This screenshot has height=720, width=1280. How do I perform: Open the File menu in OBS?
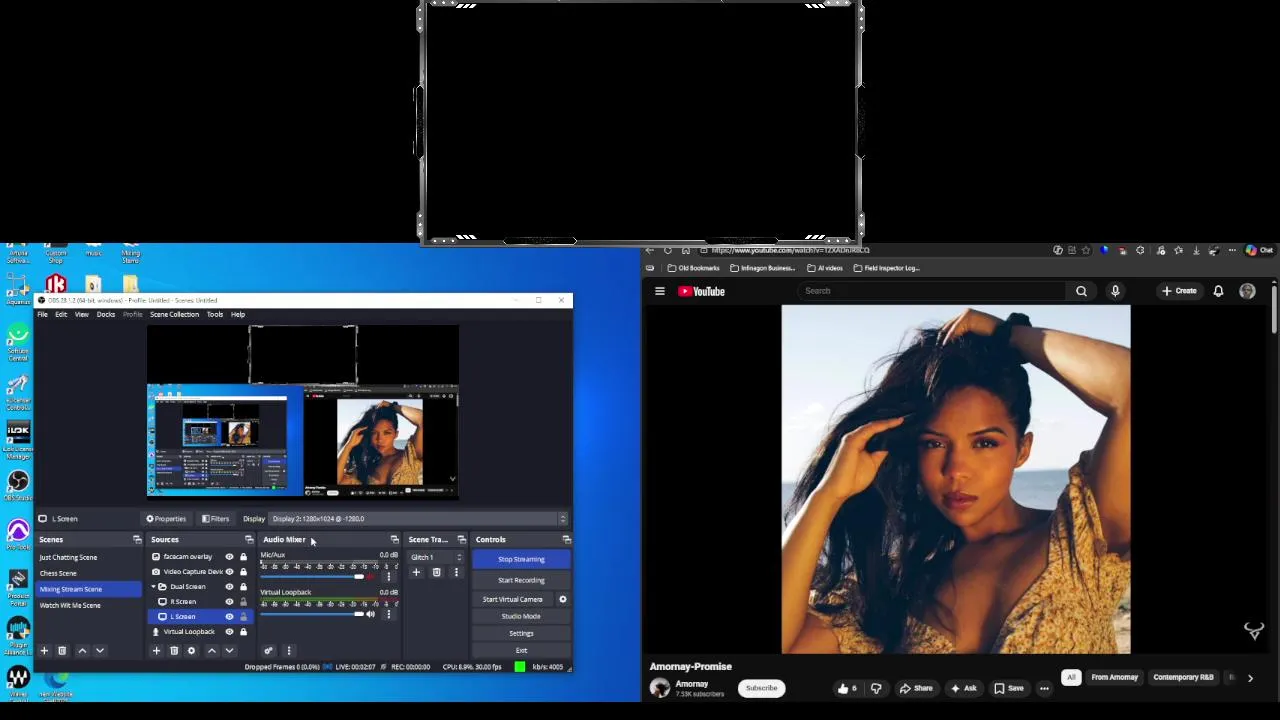(43, 315)
